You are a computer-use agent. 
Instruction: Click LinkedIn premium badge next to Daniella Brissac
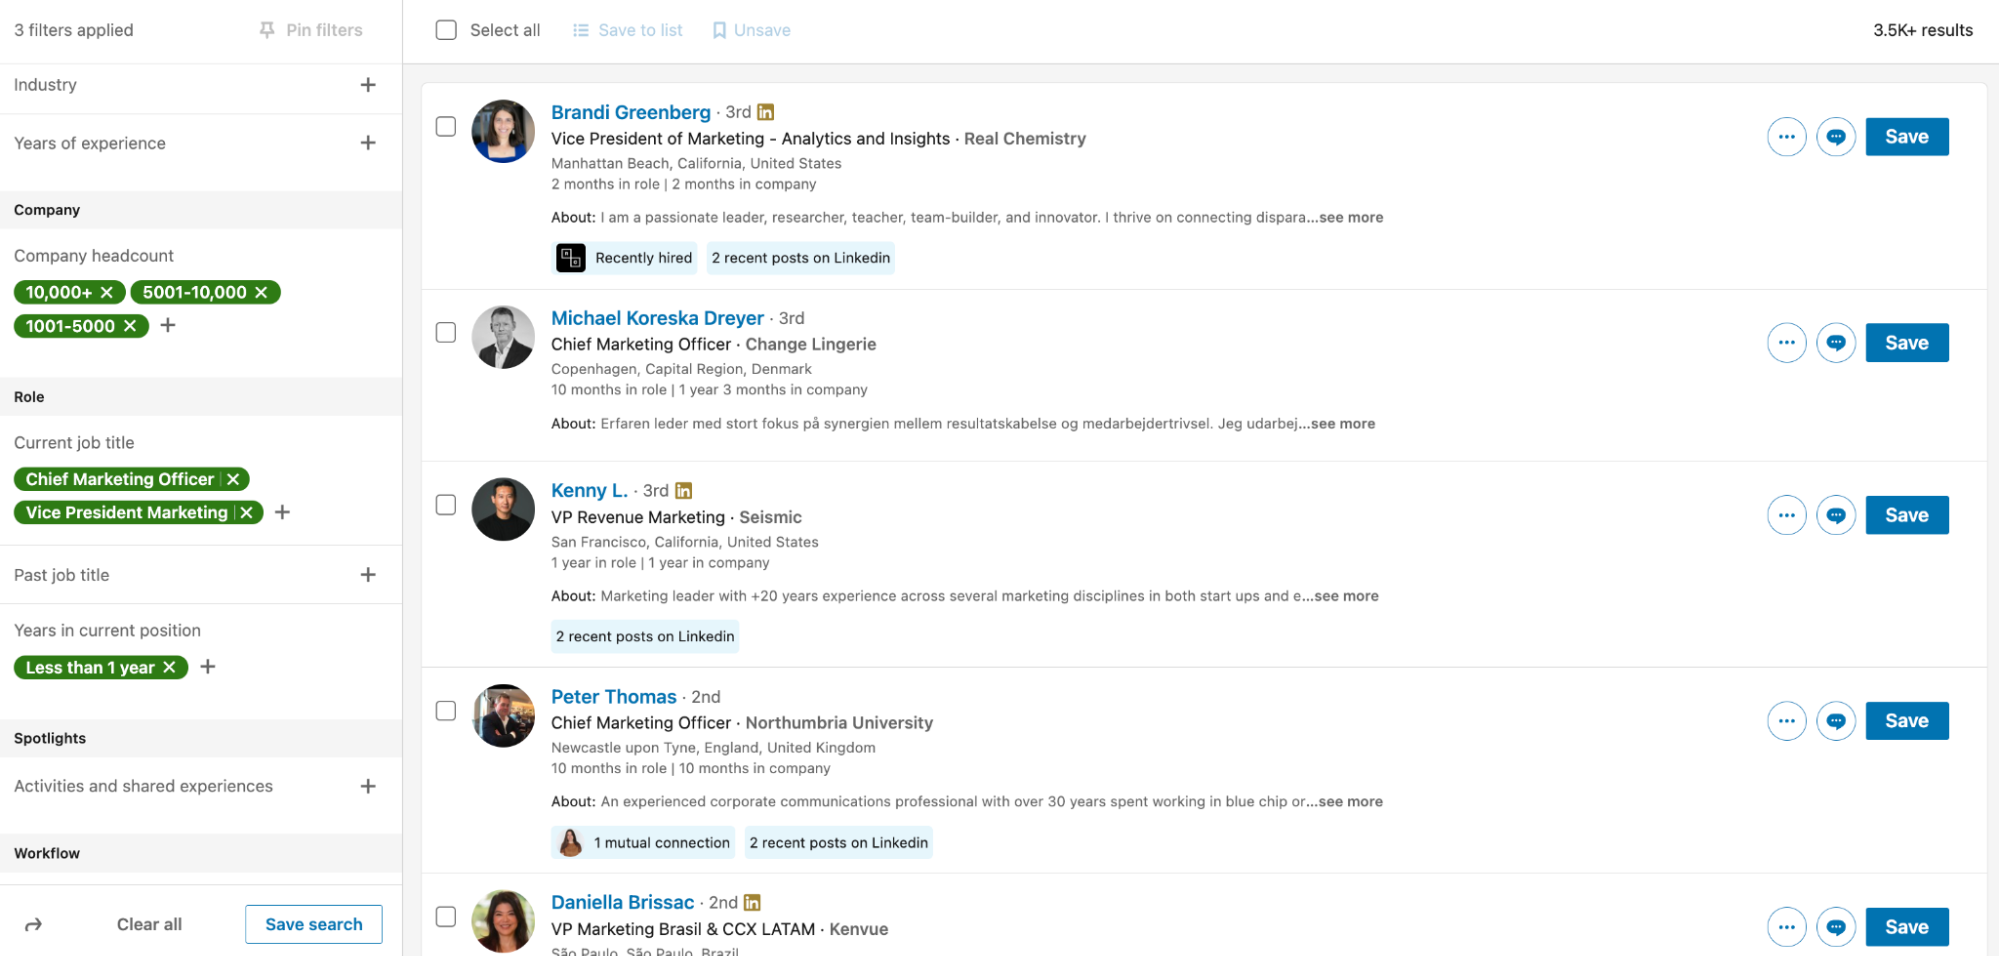[x=752, y=903]
